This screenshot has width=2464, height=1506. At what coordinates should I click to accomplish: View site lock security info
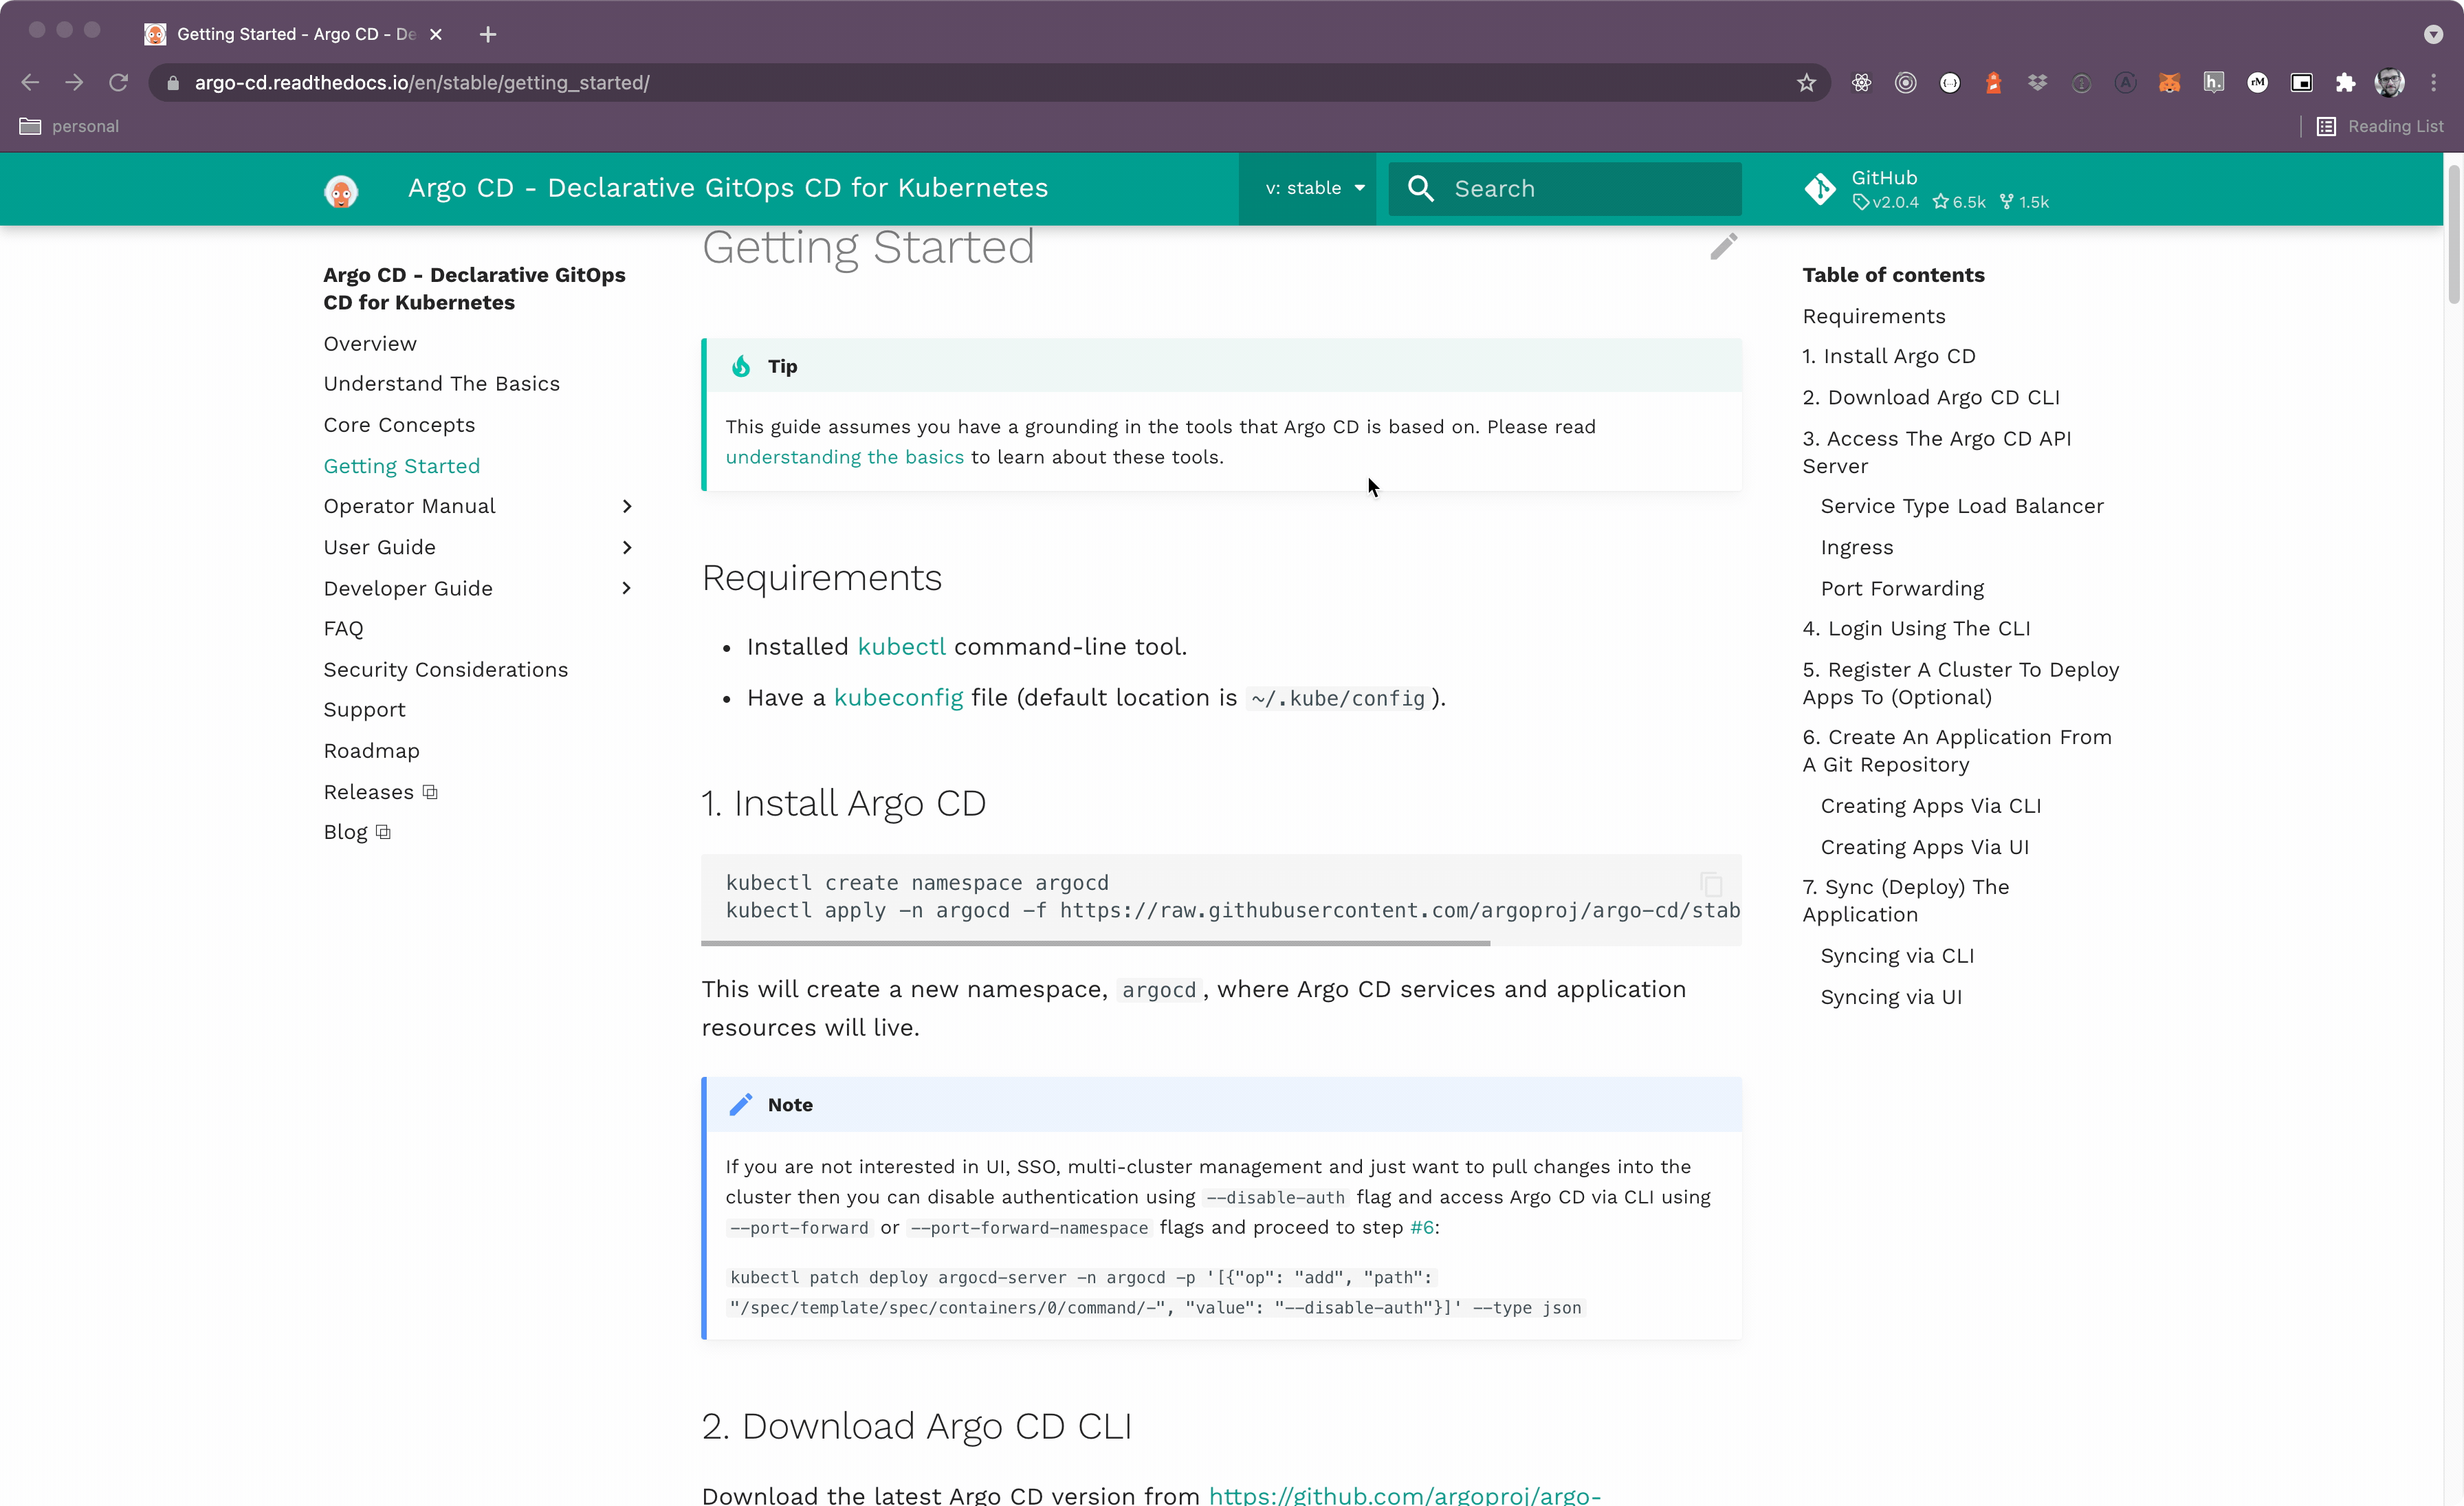(x=173, y=83)
